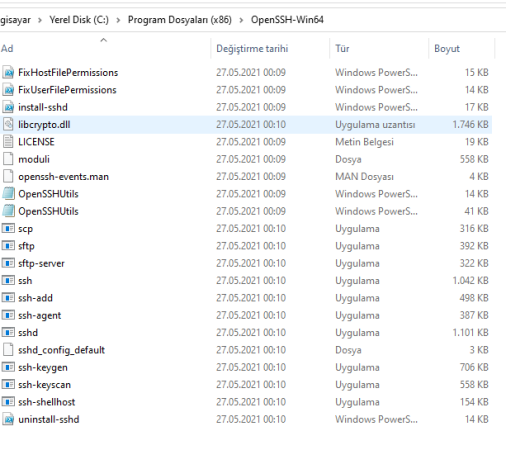
Task: Navigate to Yerel Disk (C:) in breadcrumb
Action: [x=79, y=20]
